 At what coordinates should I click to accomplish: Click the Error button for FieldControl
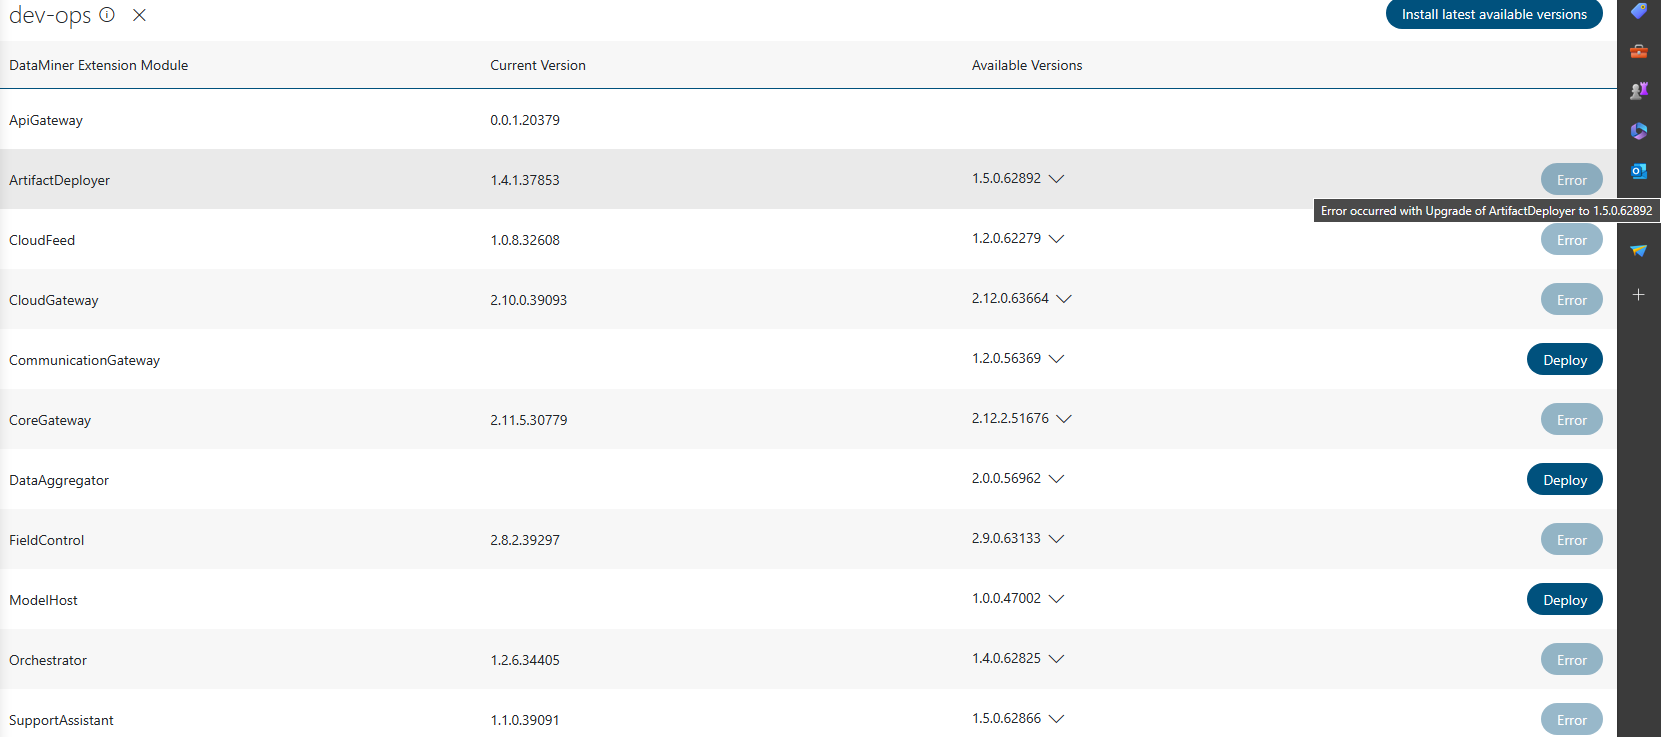pos(1571,540)
